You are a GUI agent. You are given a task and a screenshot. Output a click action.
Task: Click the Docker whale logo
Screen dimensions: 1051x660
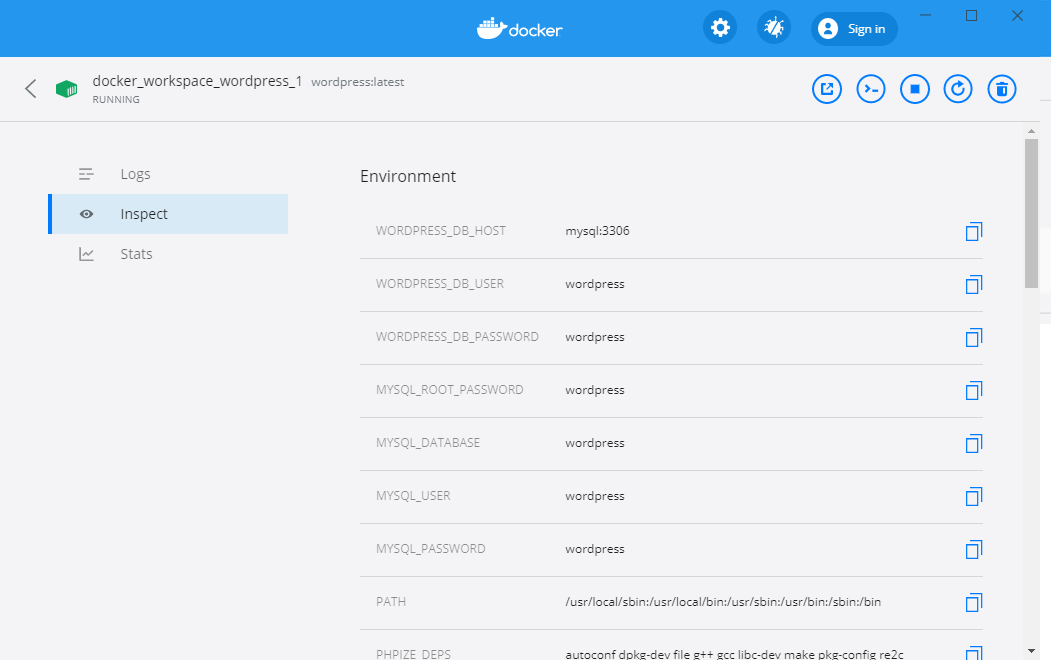519,29
